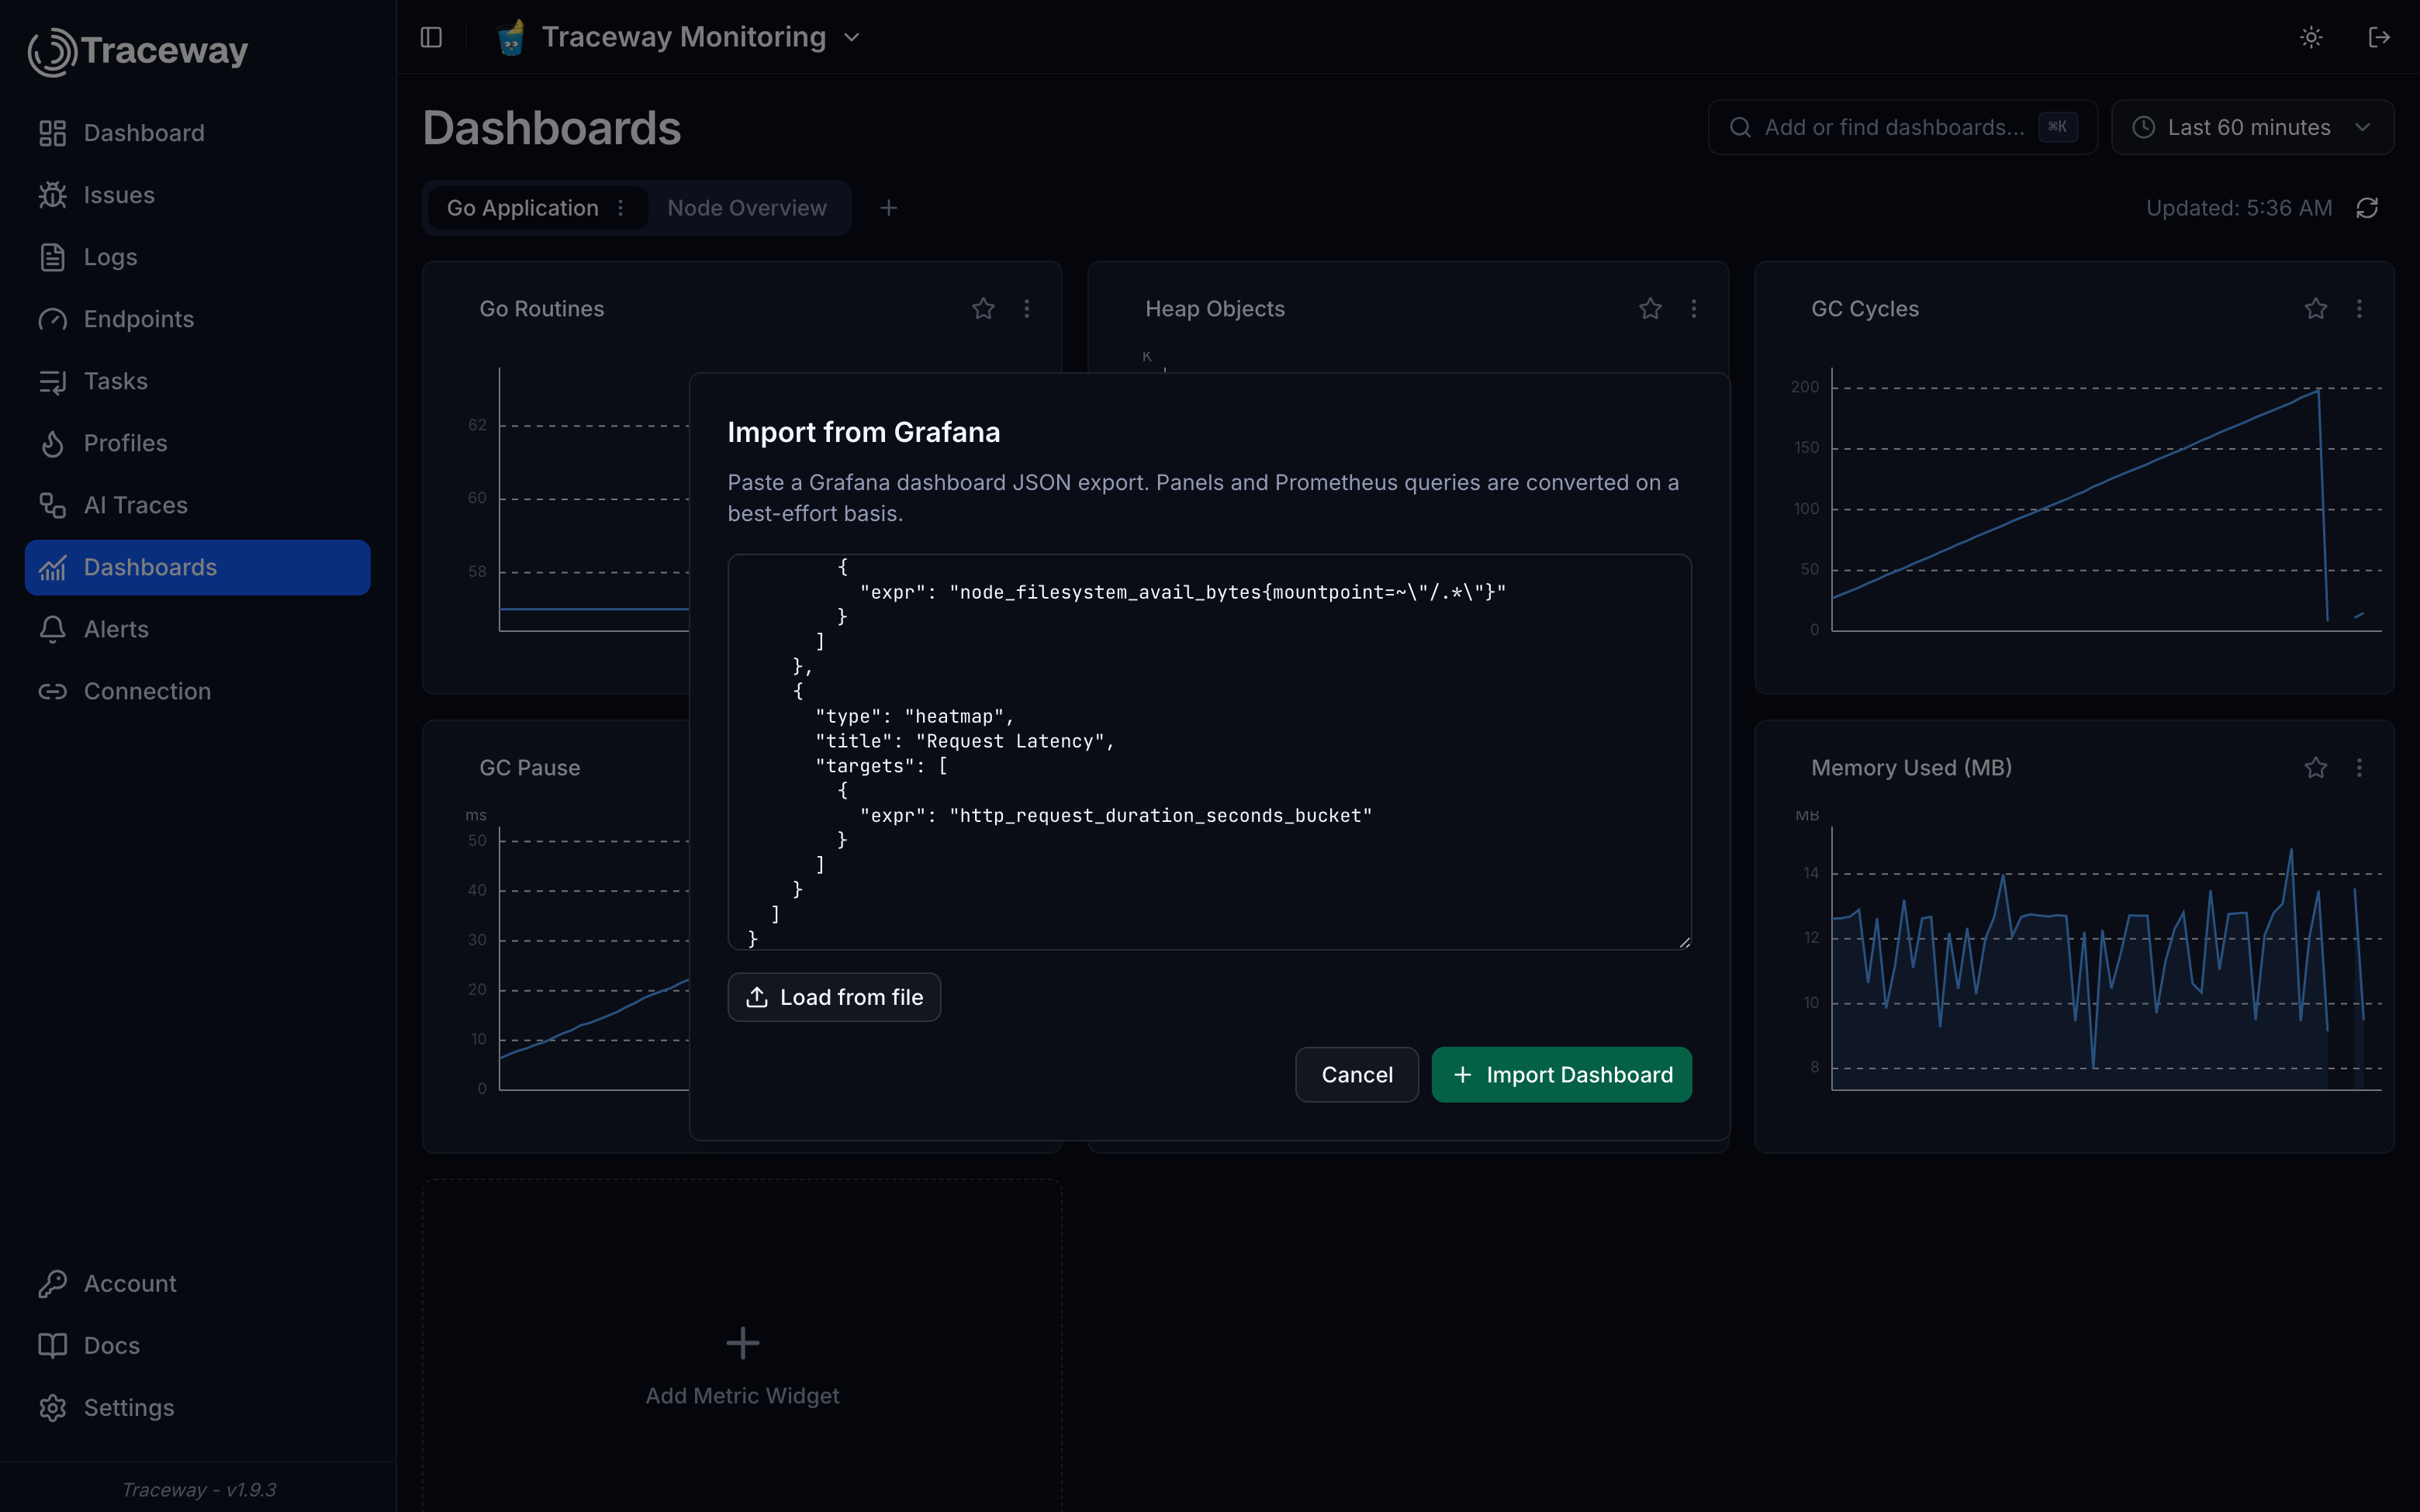Click the GC Pause widget title
This screenshot has width=2420, height=1512.
[x=529, y=768]
